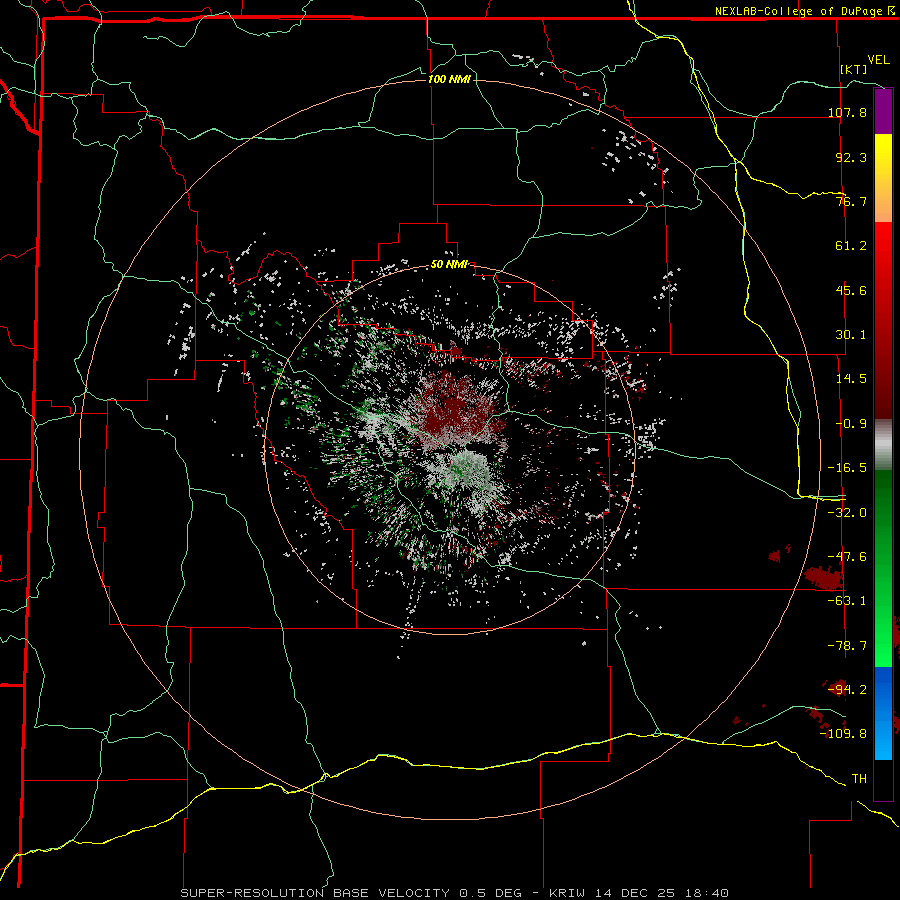
Task: Click the 100 NMI range ring label
Action: click(449, 79)
